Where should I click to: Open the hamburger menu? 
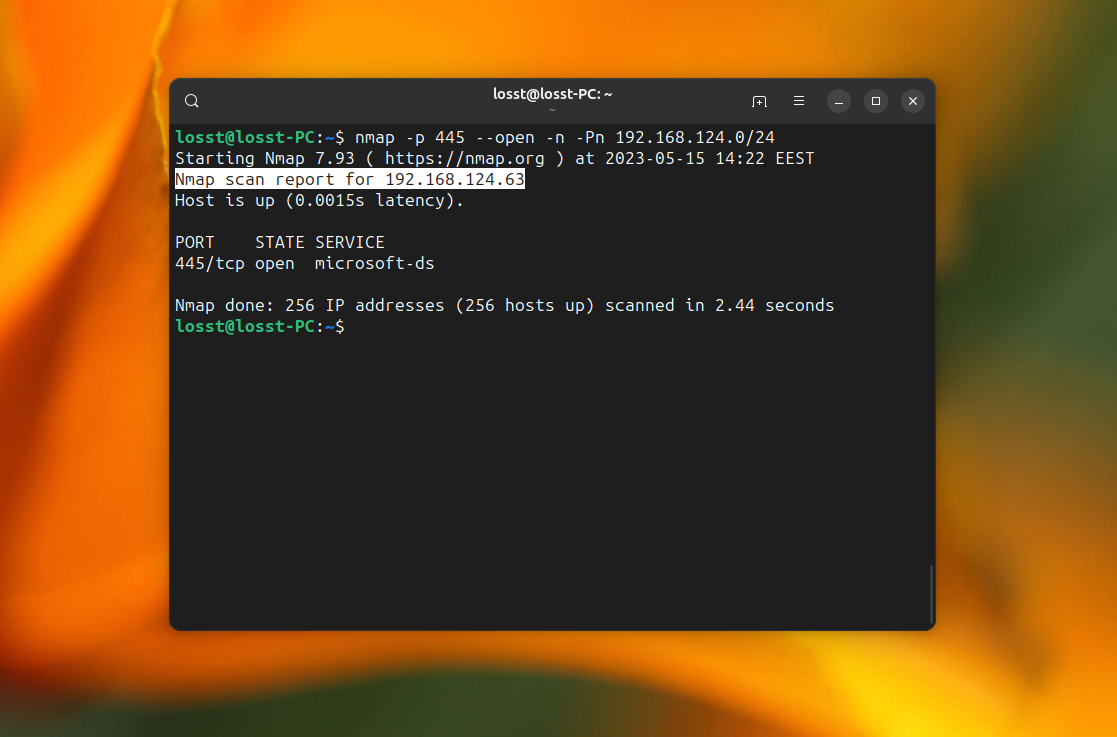coord(798,101)
